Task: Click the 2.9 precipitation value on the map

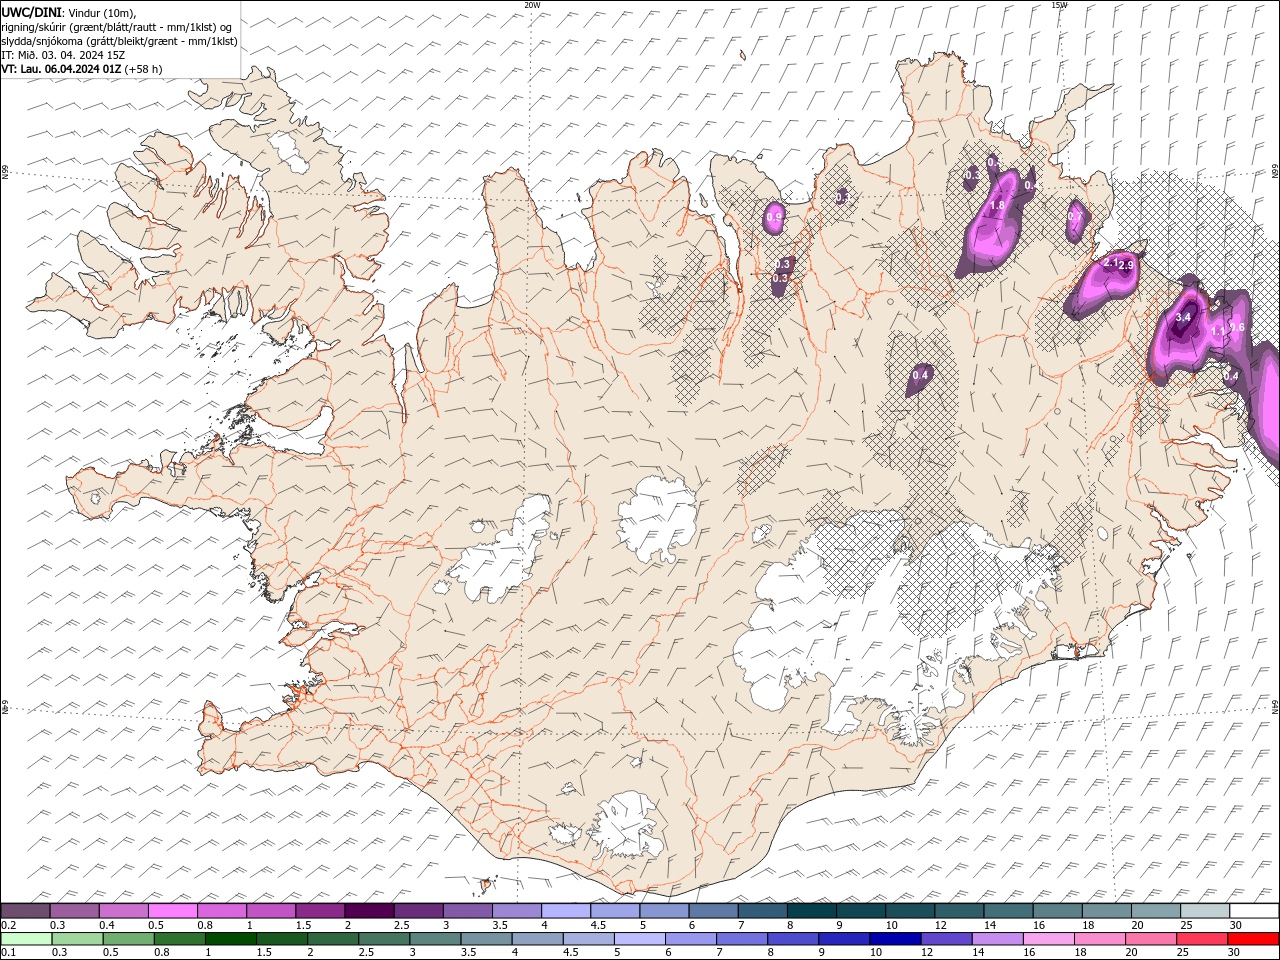Action: (x=1125, y=266)
